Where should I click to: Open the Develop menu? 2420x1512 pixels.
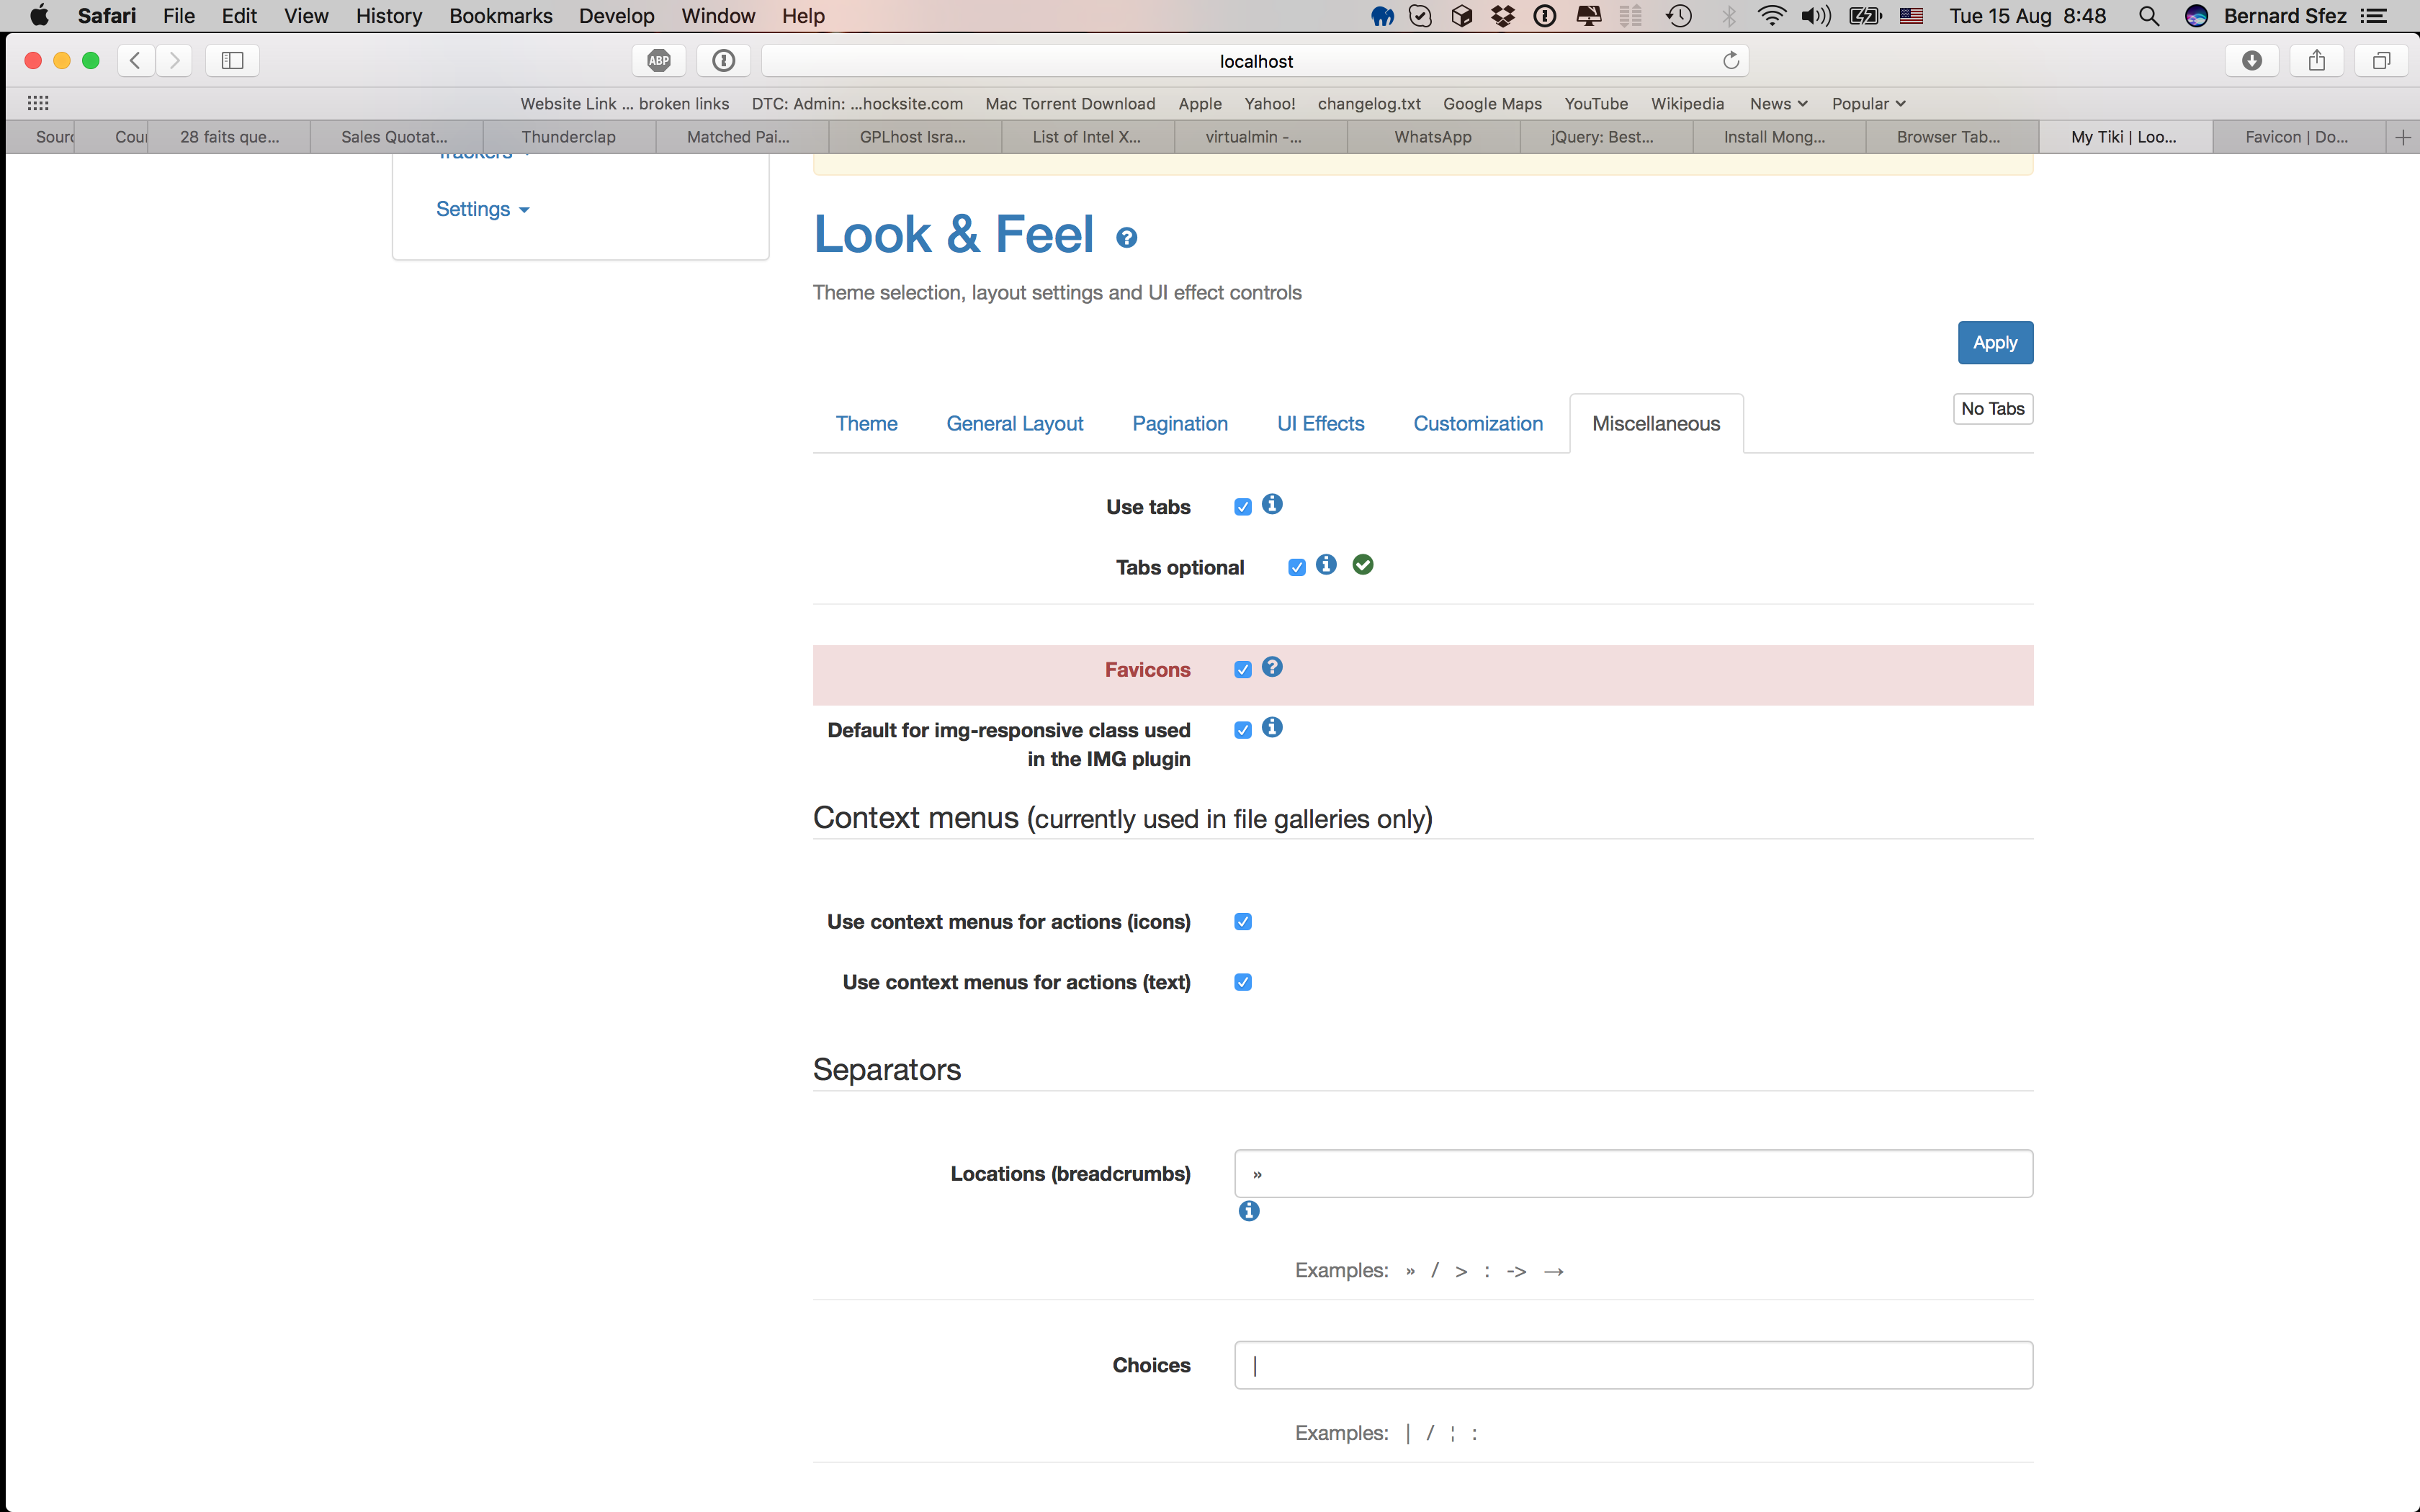click(x=616, y=16)
